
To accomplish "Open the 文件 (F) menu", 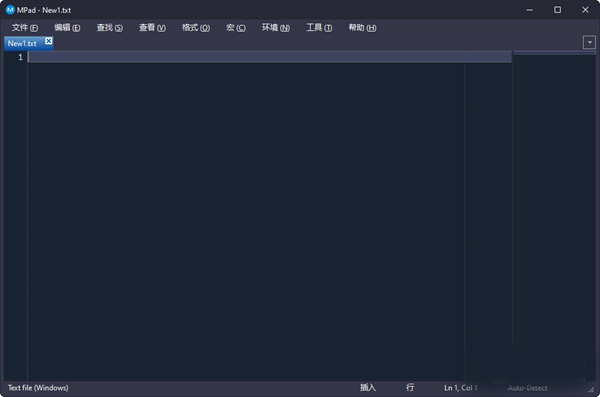I will (25, 28).
